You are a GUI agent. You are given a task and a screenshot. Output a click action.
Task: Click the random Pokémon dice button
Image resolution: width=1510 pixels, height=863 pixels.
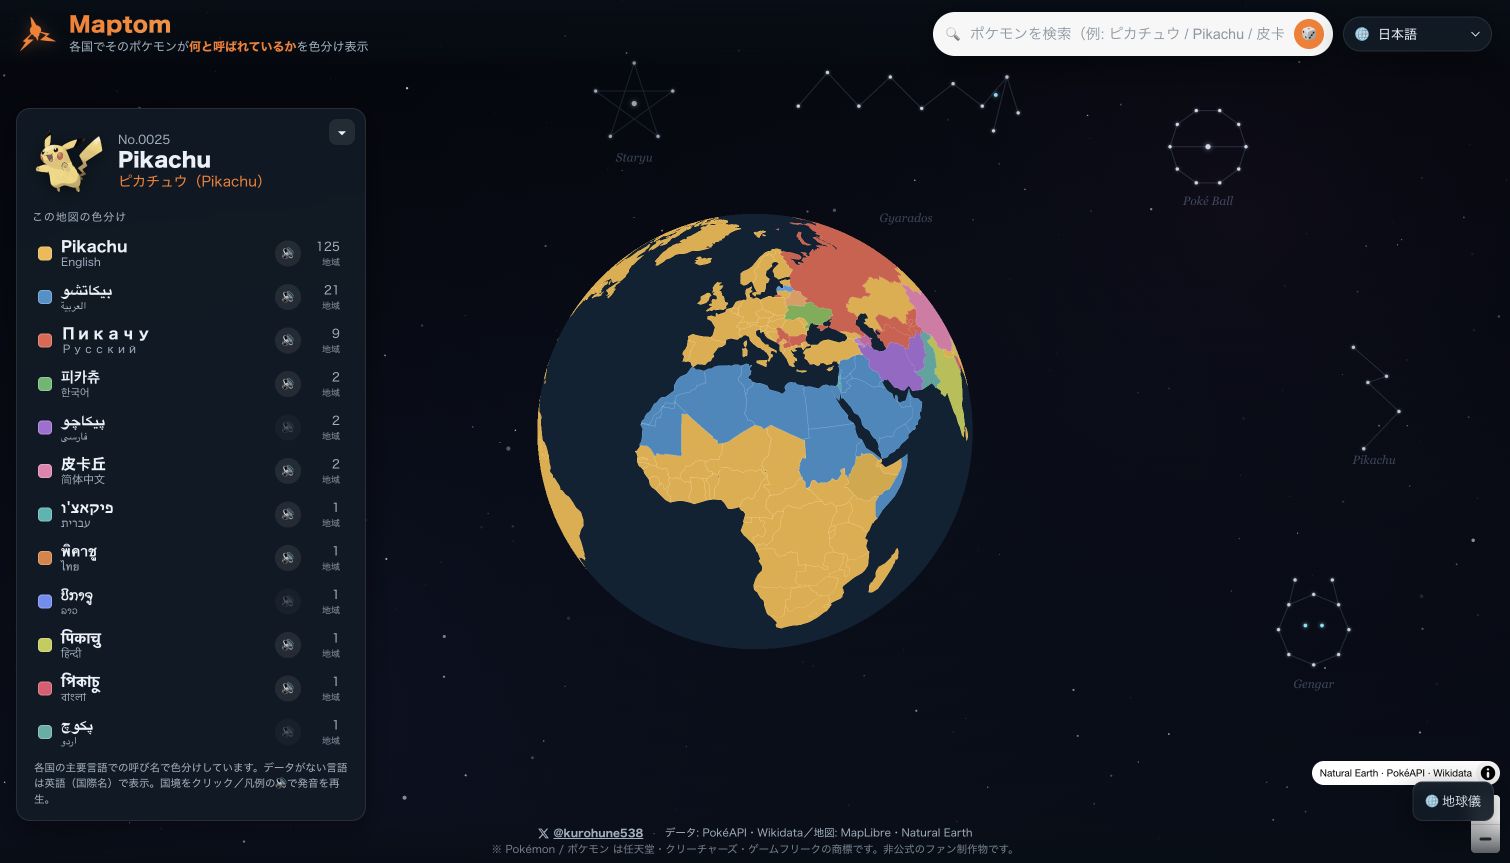1308,34
